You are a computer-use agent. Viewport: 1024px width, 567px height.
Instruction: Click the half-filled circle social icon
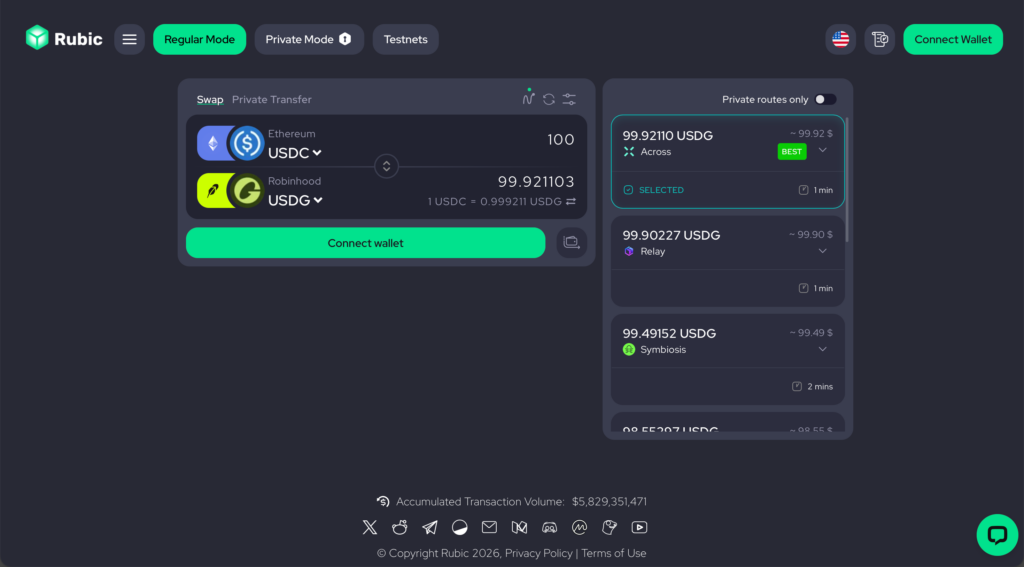460,527
